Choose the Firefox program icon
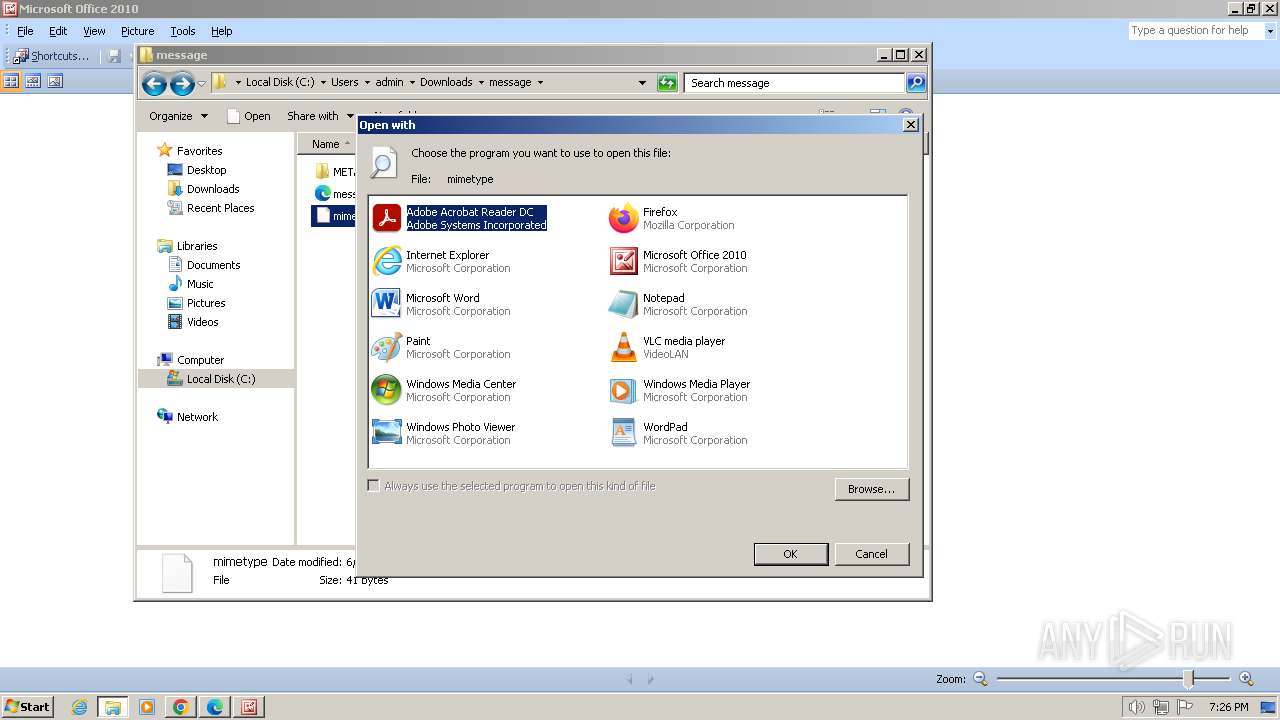 (624, 218)
